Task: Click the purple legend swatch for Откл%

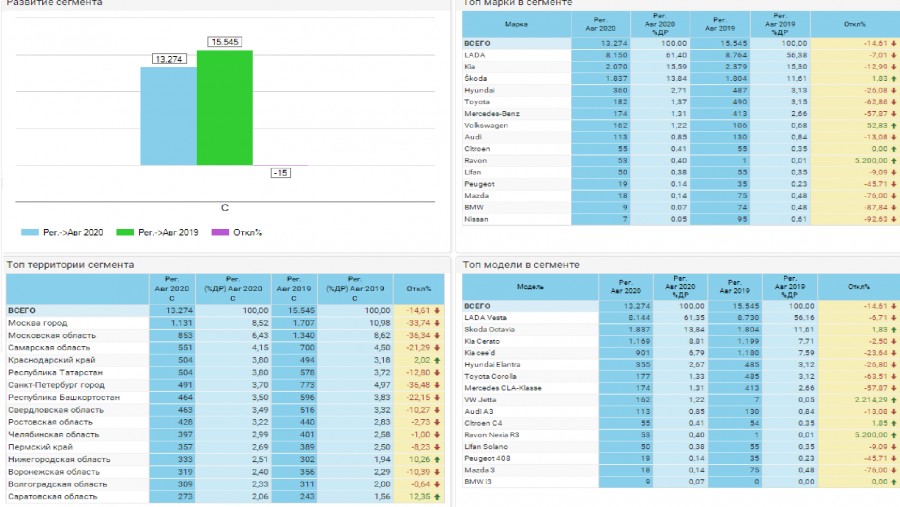Action: [220, 233]
